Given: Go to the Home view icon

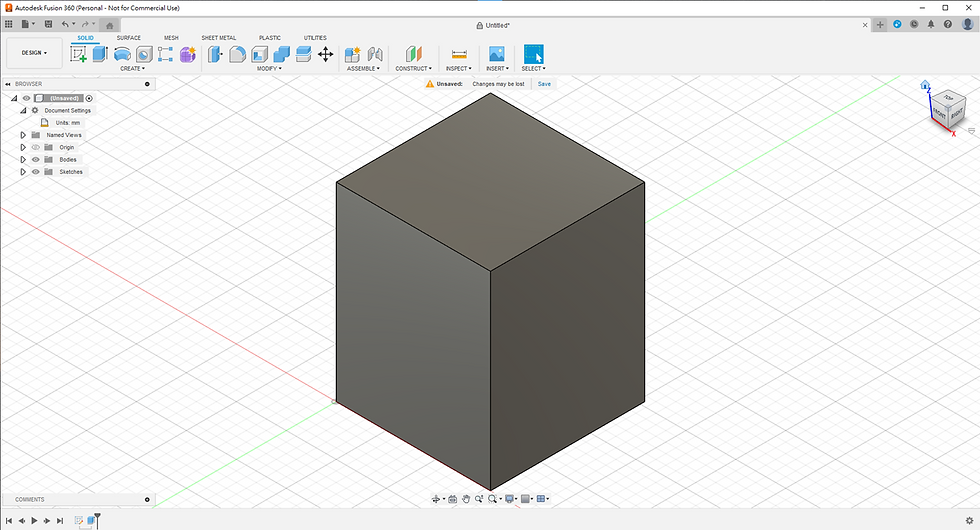Looking at the screenshot, I should (925, 85).
